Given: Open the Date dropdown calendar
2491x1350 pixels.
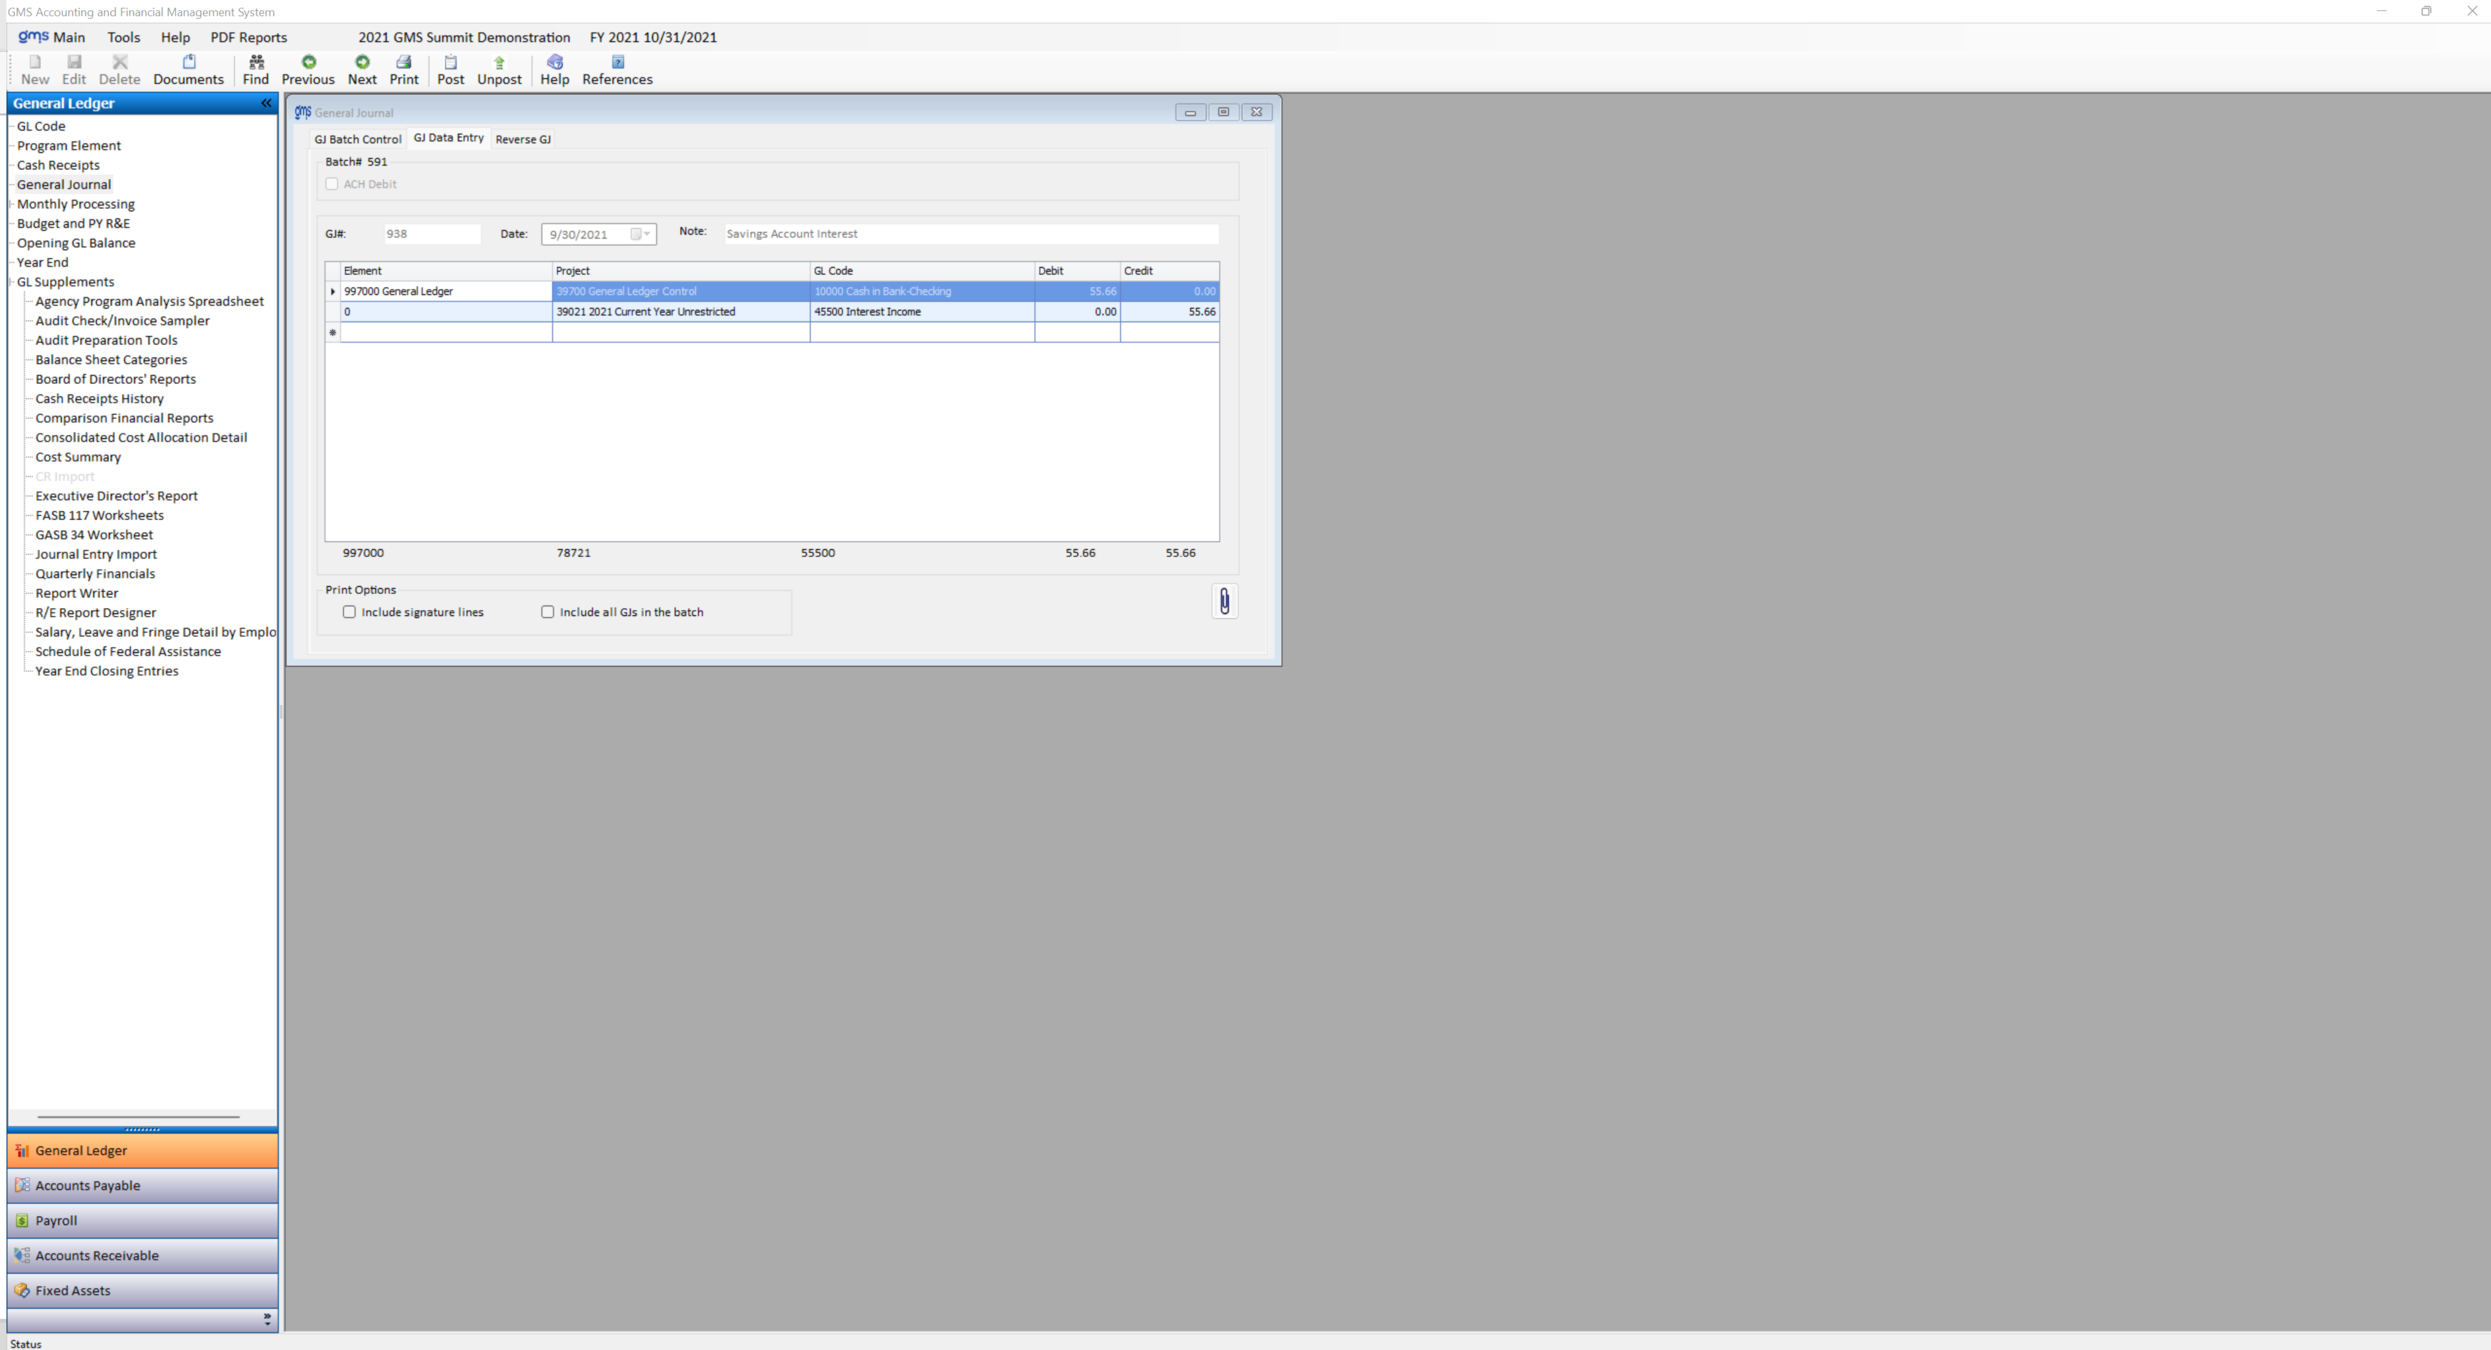Looking at the screenshot, I should 647,234.
